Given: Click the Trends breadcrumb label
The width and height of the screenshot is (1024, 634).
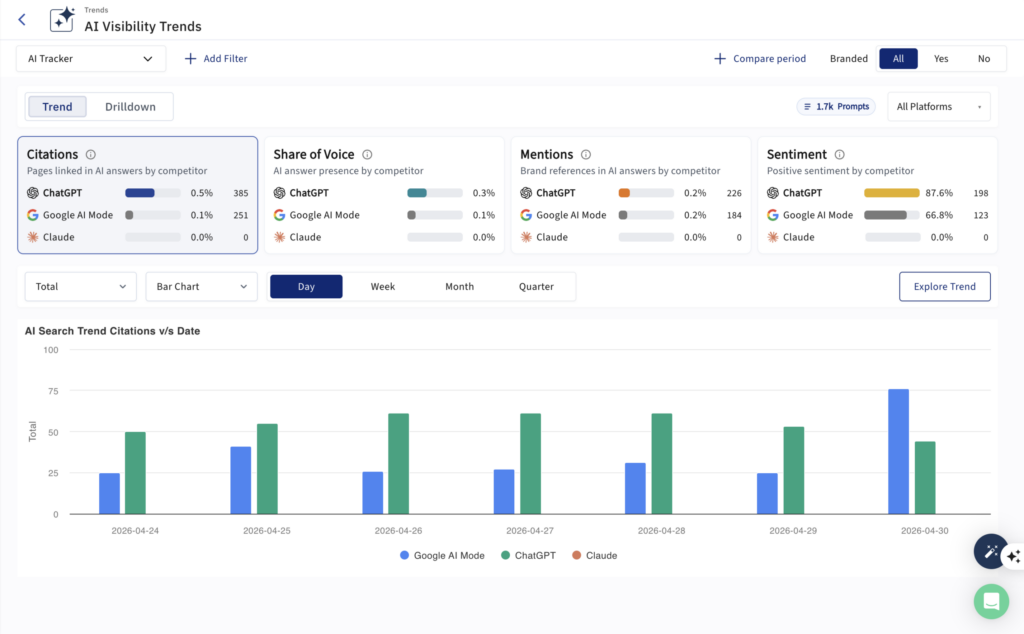Looking at the screenshot, I should [x=97, y=10].
